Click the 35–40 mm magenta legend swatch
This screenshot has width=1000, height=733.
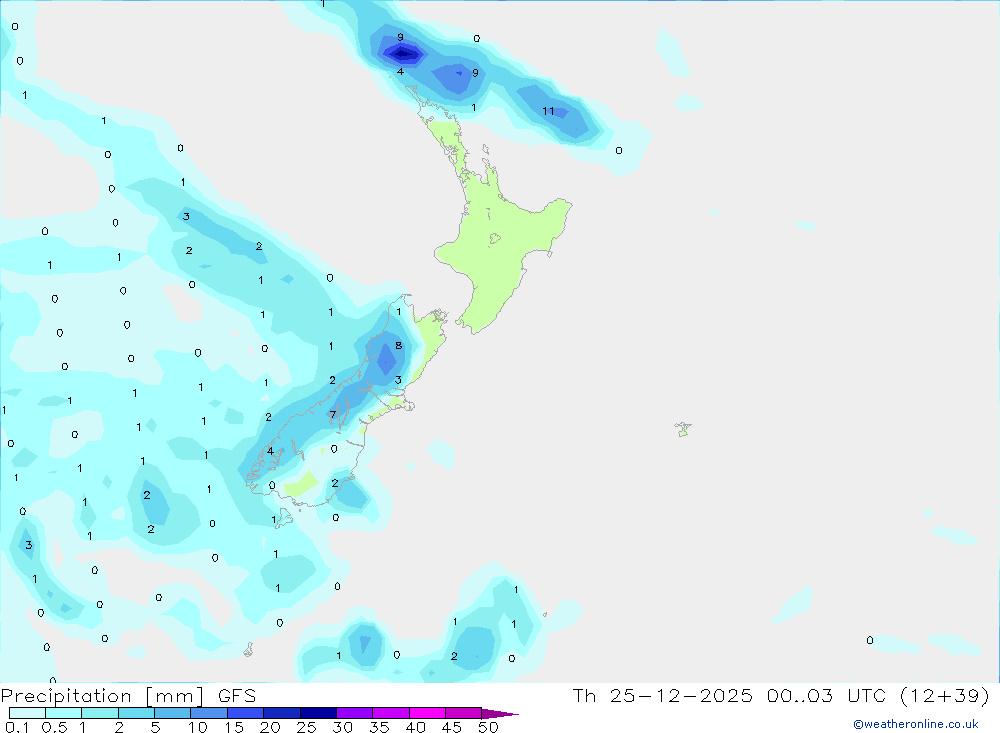point(391,713)
